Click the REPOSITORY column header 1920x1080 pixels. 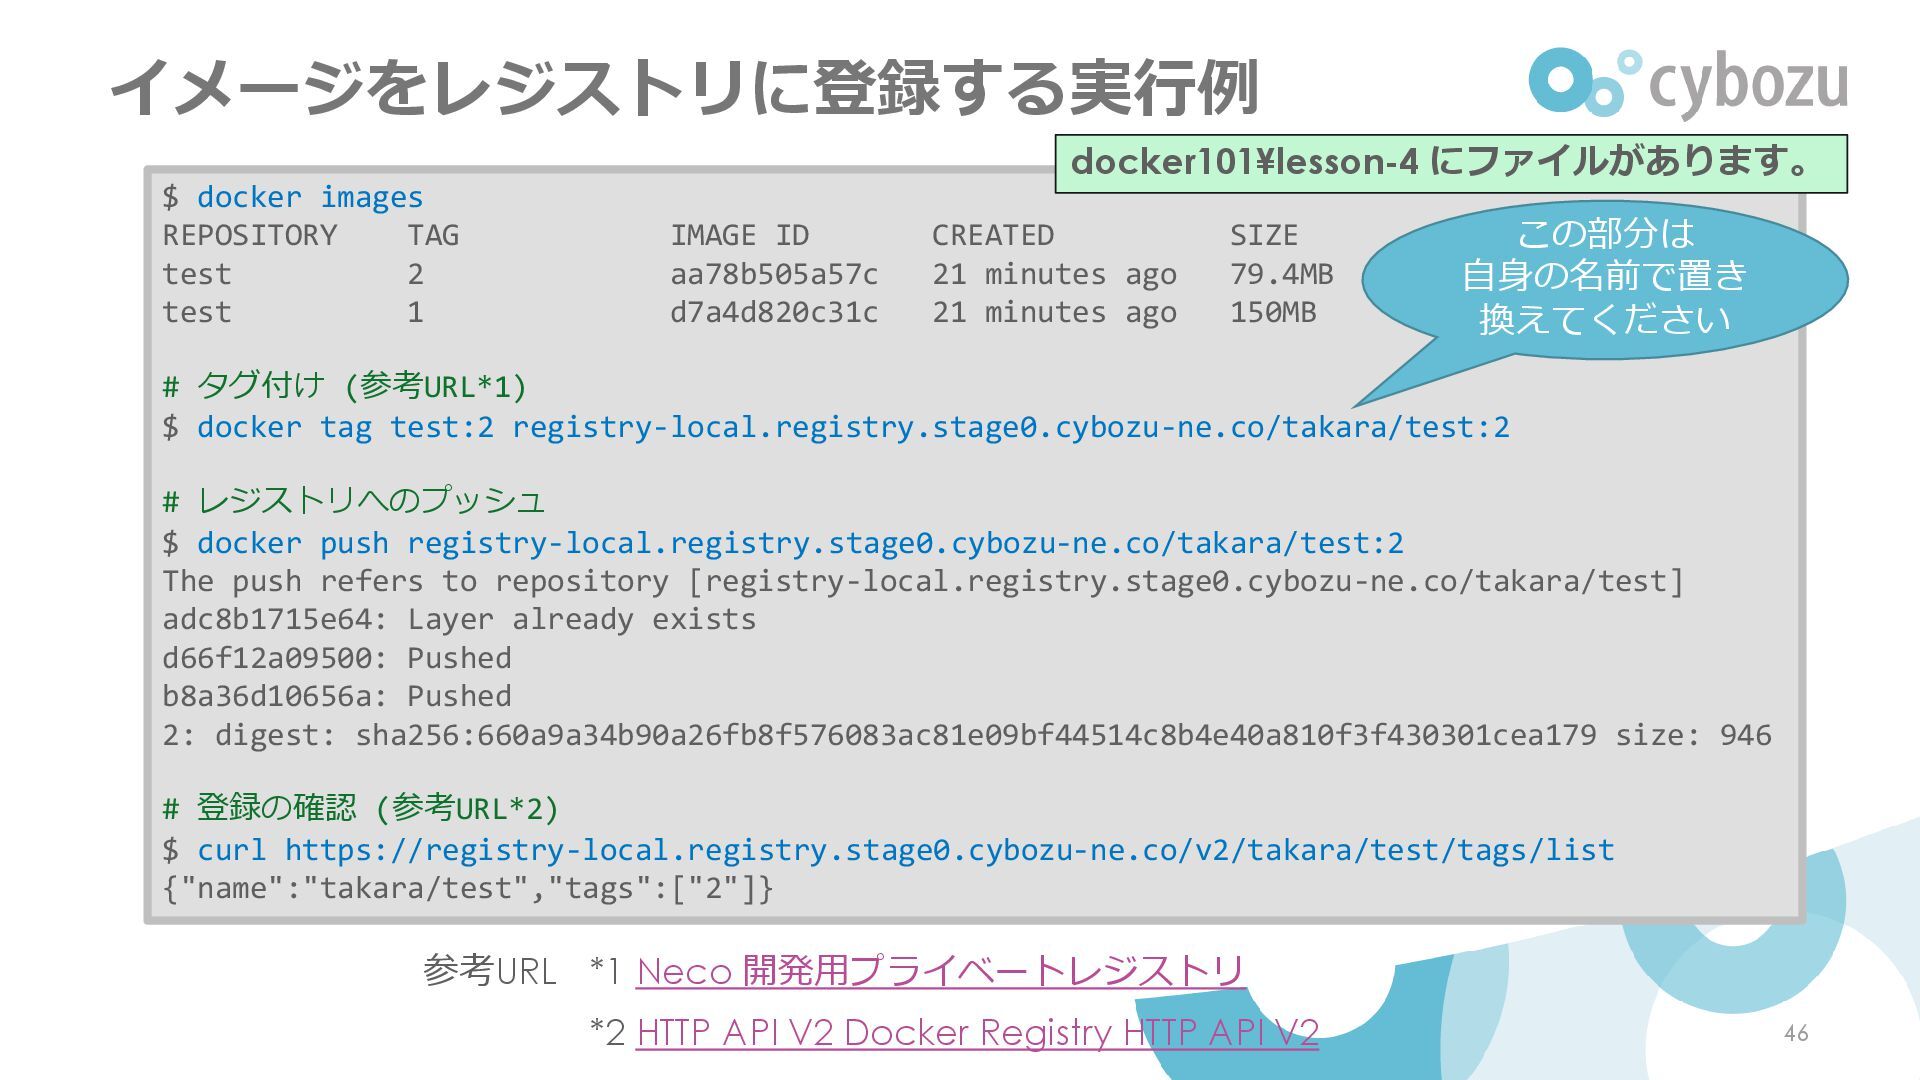[250, 235]
